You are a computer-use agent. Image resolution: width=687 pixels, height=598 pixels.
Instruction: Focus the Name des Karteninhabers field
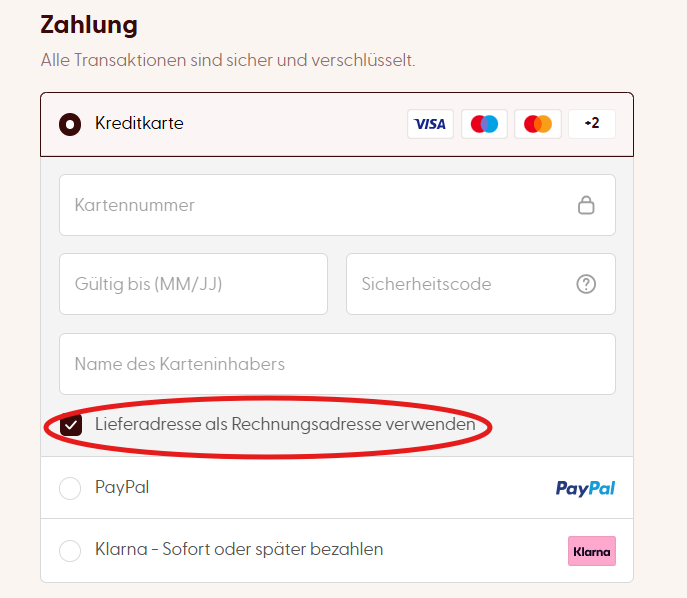tap(337, 364)
